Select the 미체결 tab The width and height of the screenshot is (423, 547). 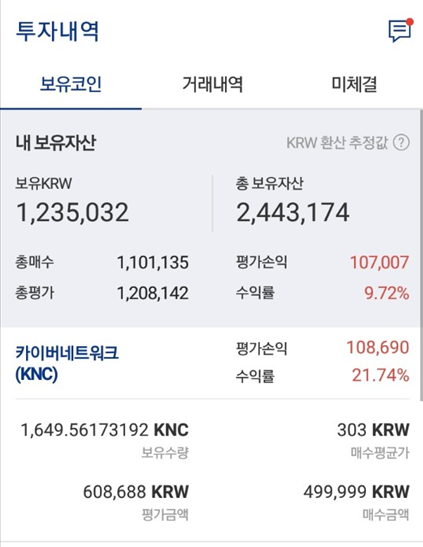pyautogui.click(x=354, y=84)
